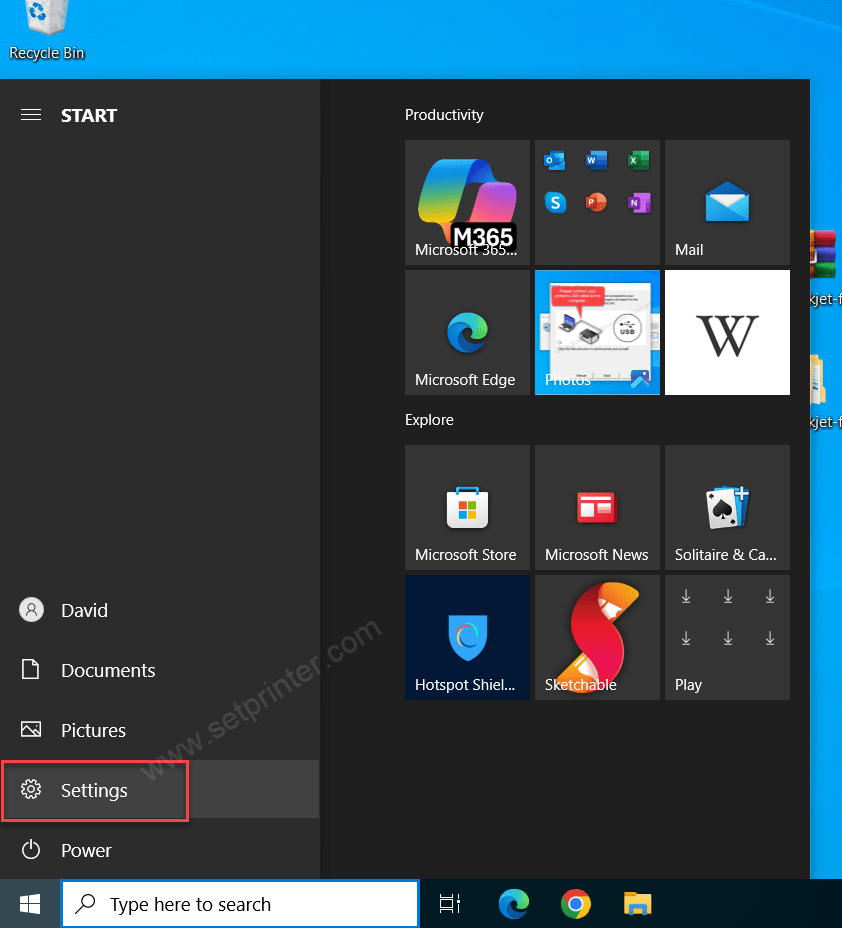Image resolution: width=842 pixels, height=928 pixels.
Task: Launch Word from the Office folder tile
Action: coord(596,160)
